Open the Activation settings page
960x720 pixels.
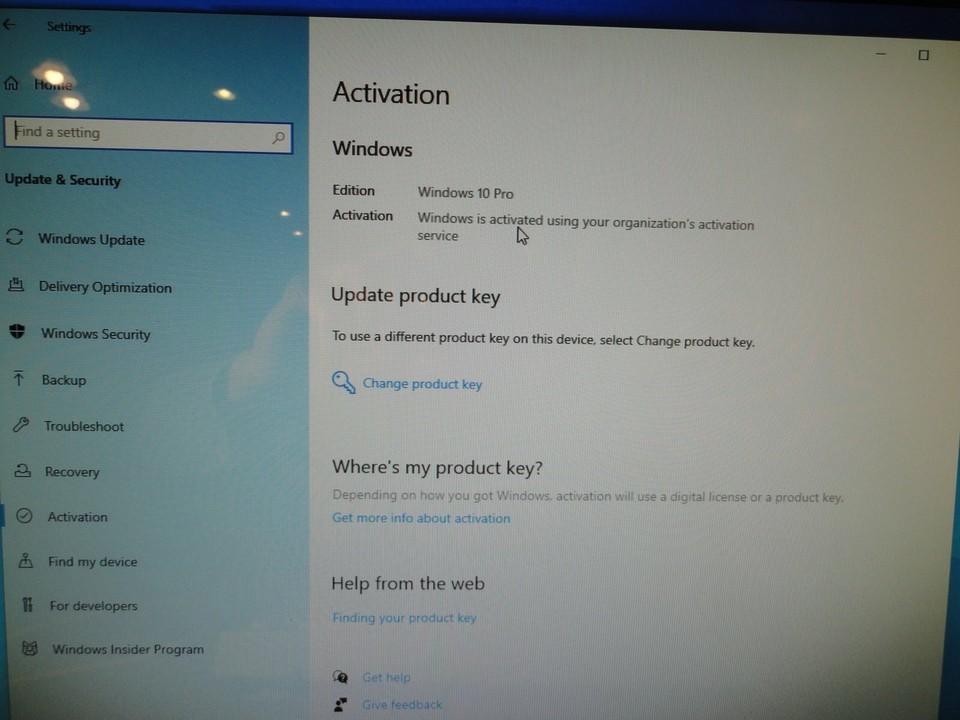(x=77, y=517)
